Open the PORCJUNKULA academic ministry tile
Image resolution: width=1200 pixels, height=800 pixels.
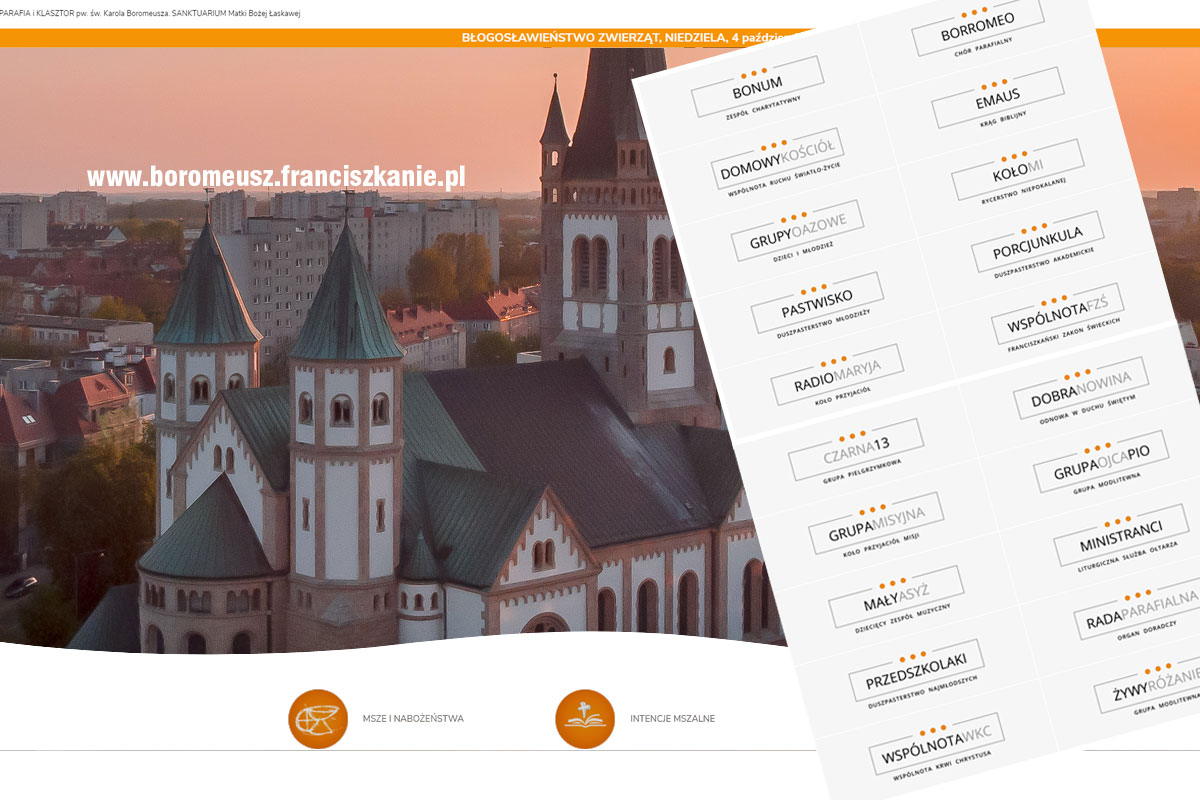(1037, 243)
